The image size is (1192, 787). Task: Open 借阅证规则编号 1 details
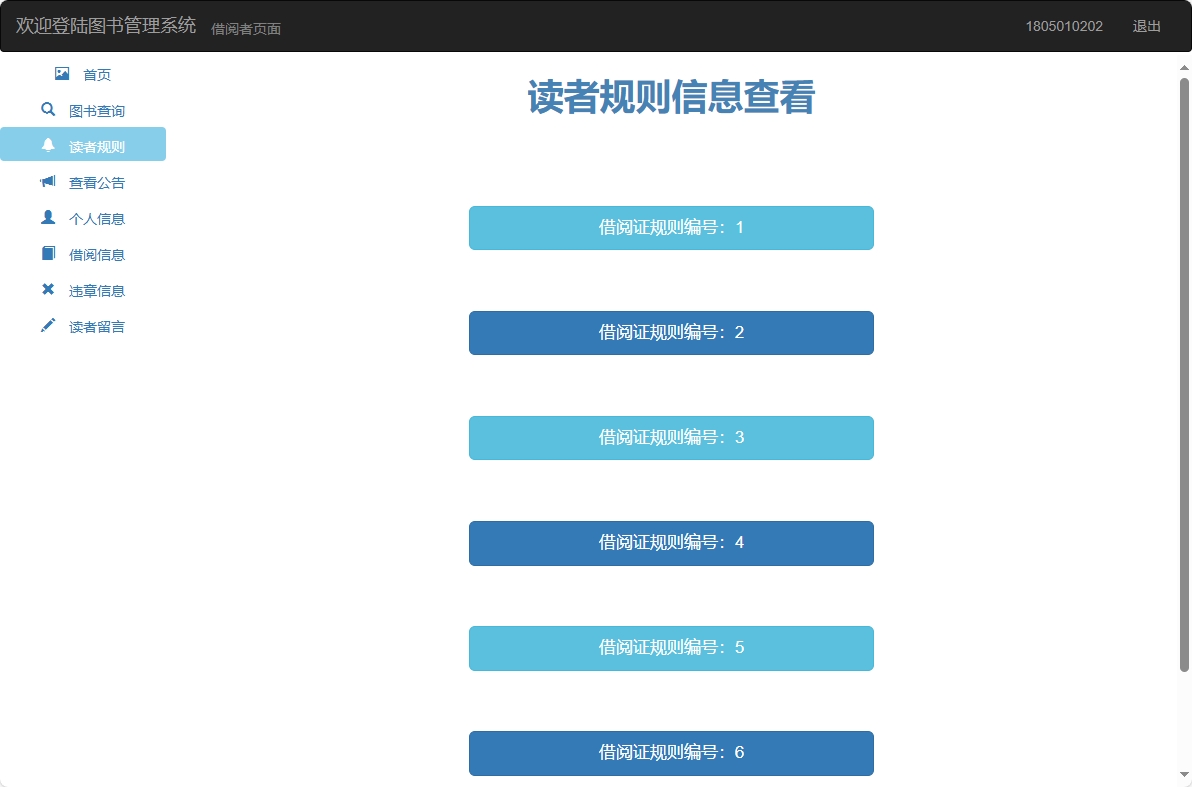pyautogui.click(x=670, y=227)
